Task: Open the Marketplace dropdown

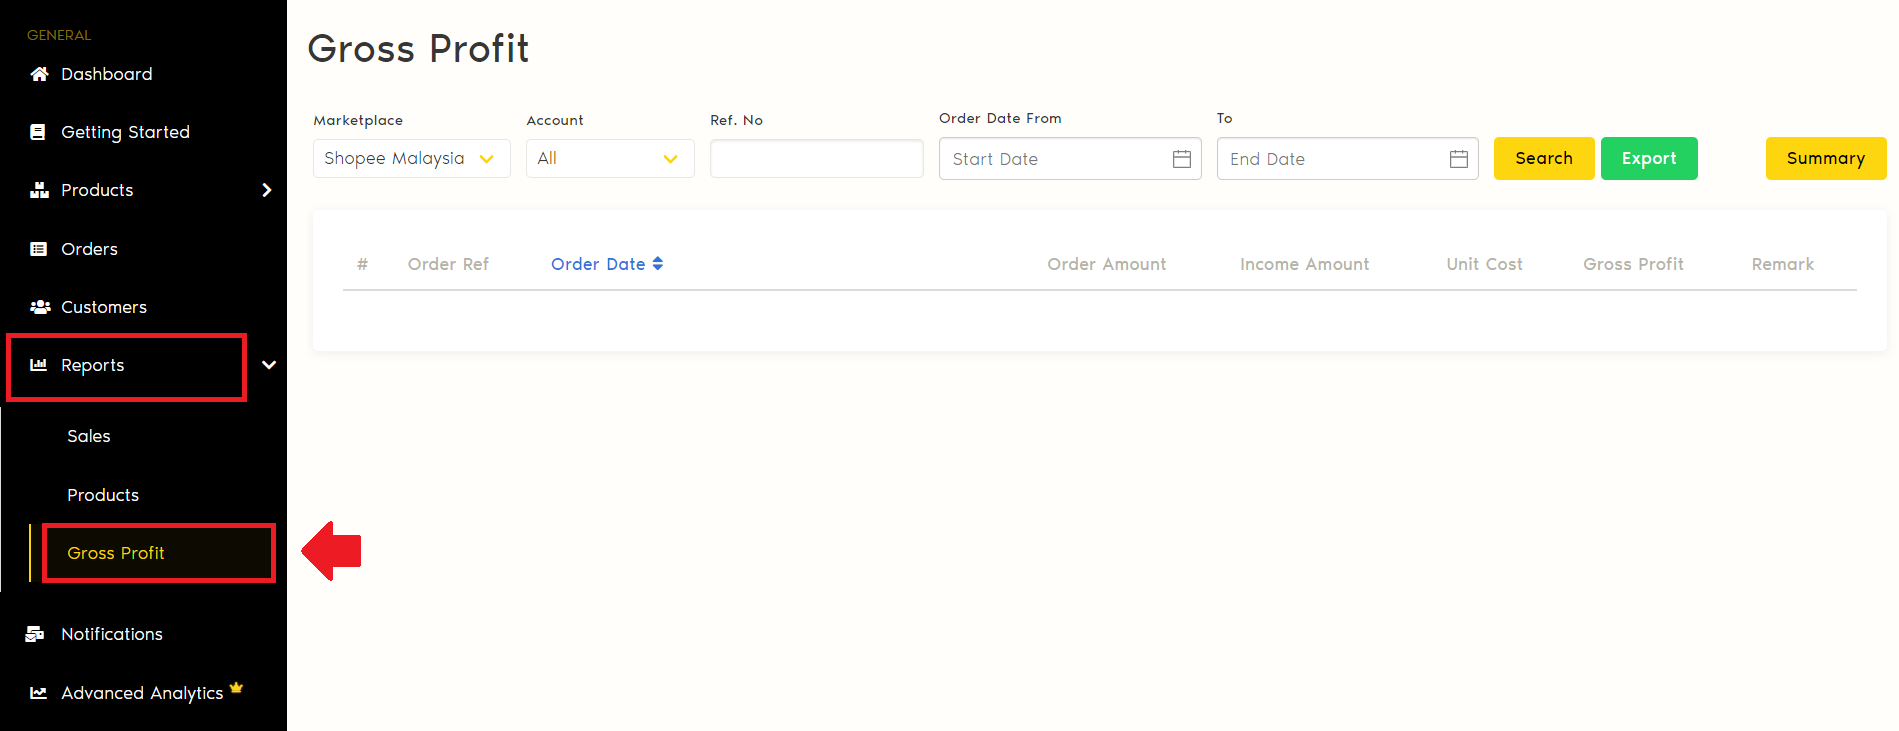Action: [411, 159]
